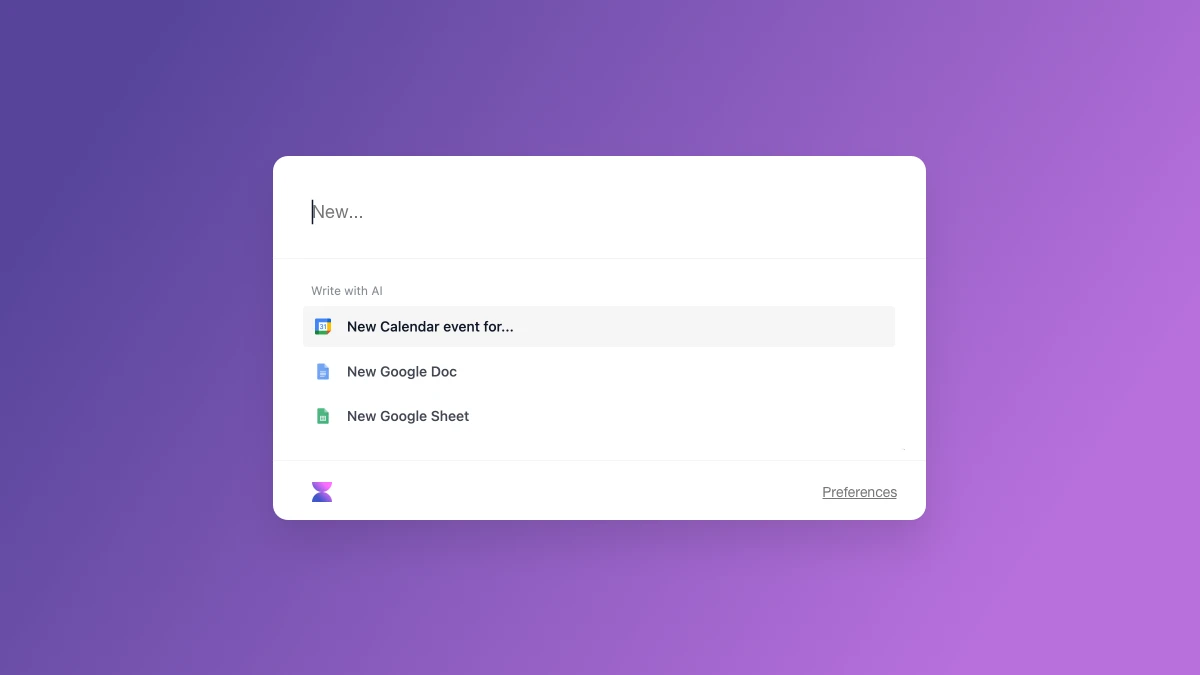Click the purple hourglass app logo
1200x675 pixels.
point(322,492)
